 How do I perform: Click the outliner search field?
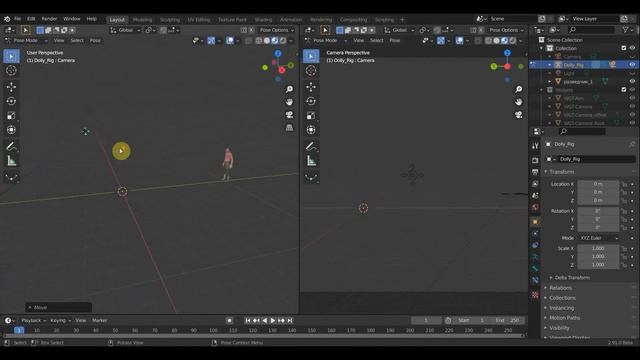[x=591, y=30]
